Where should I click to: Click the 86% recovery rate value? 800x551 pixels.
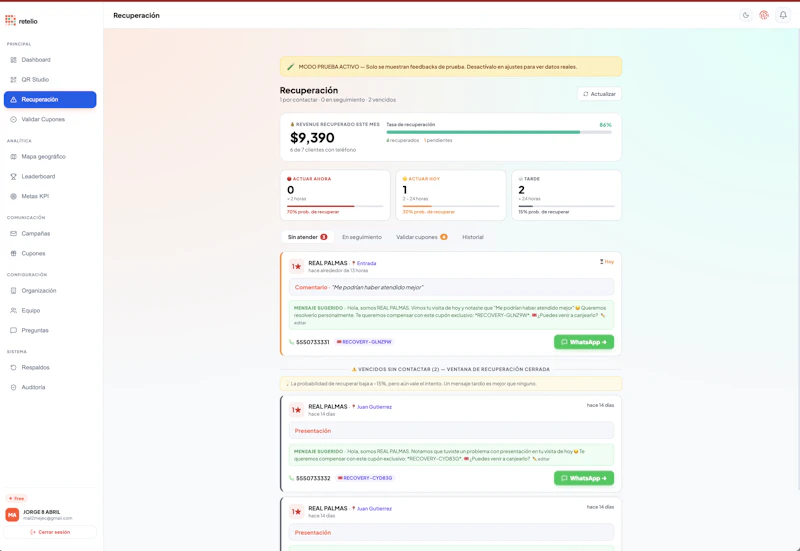click(605, 125)
